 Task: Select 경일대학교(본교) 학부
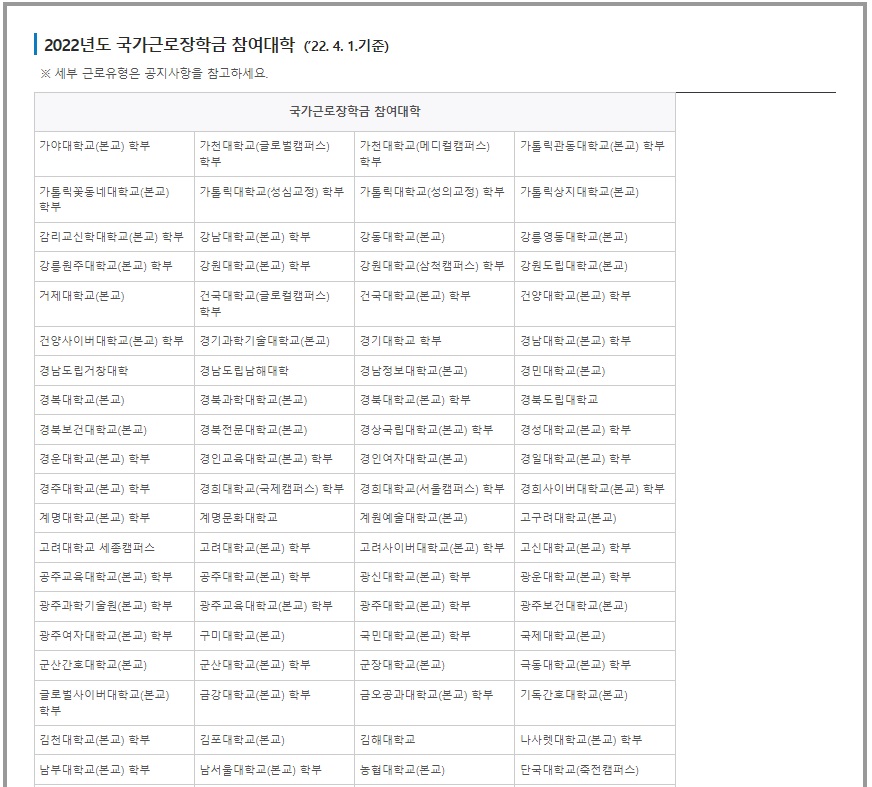tap(576, 459)
